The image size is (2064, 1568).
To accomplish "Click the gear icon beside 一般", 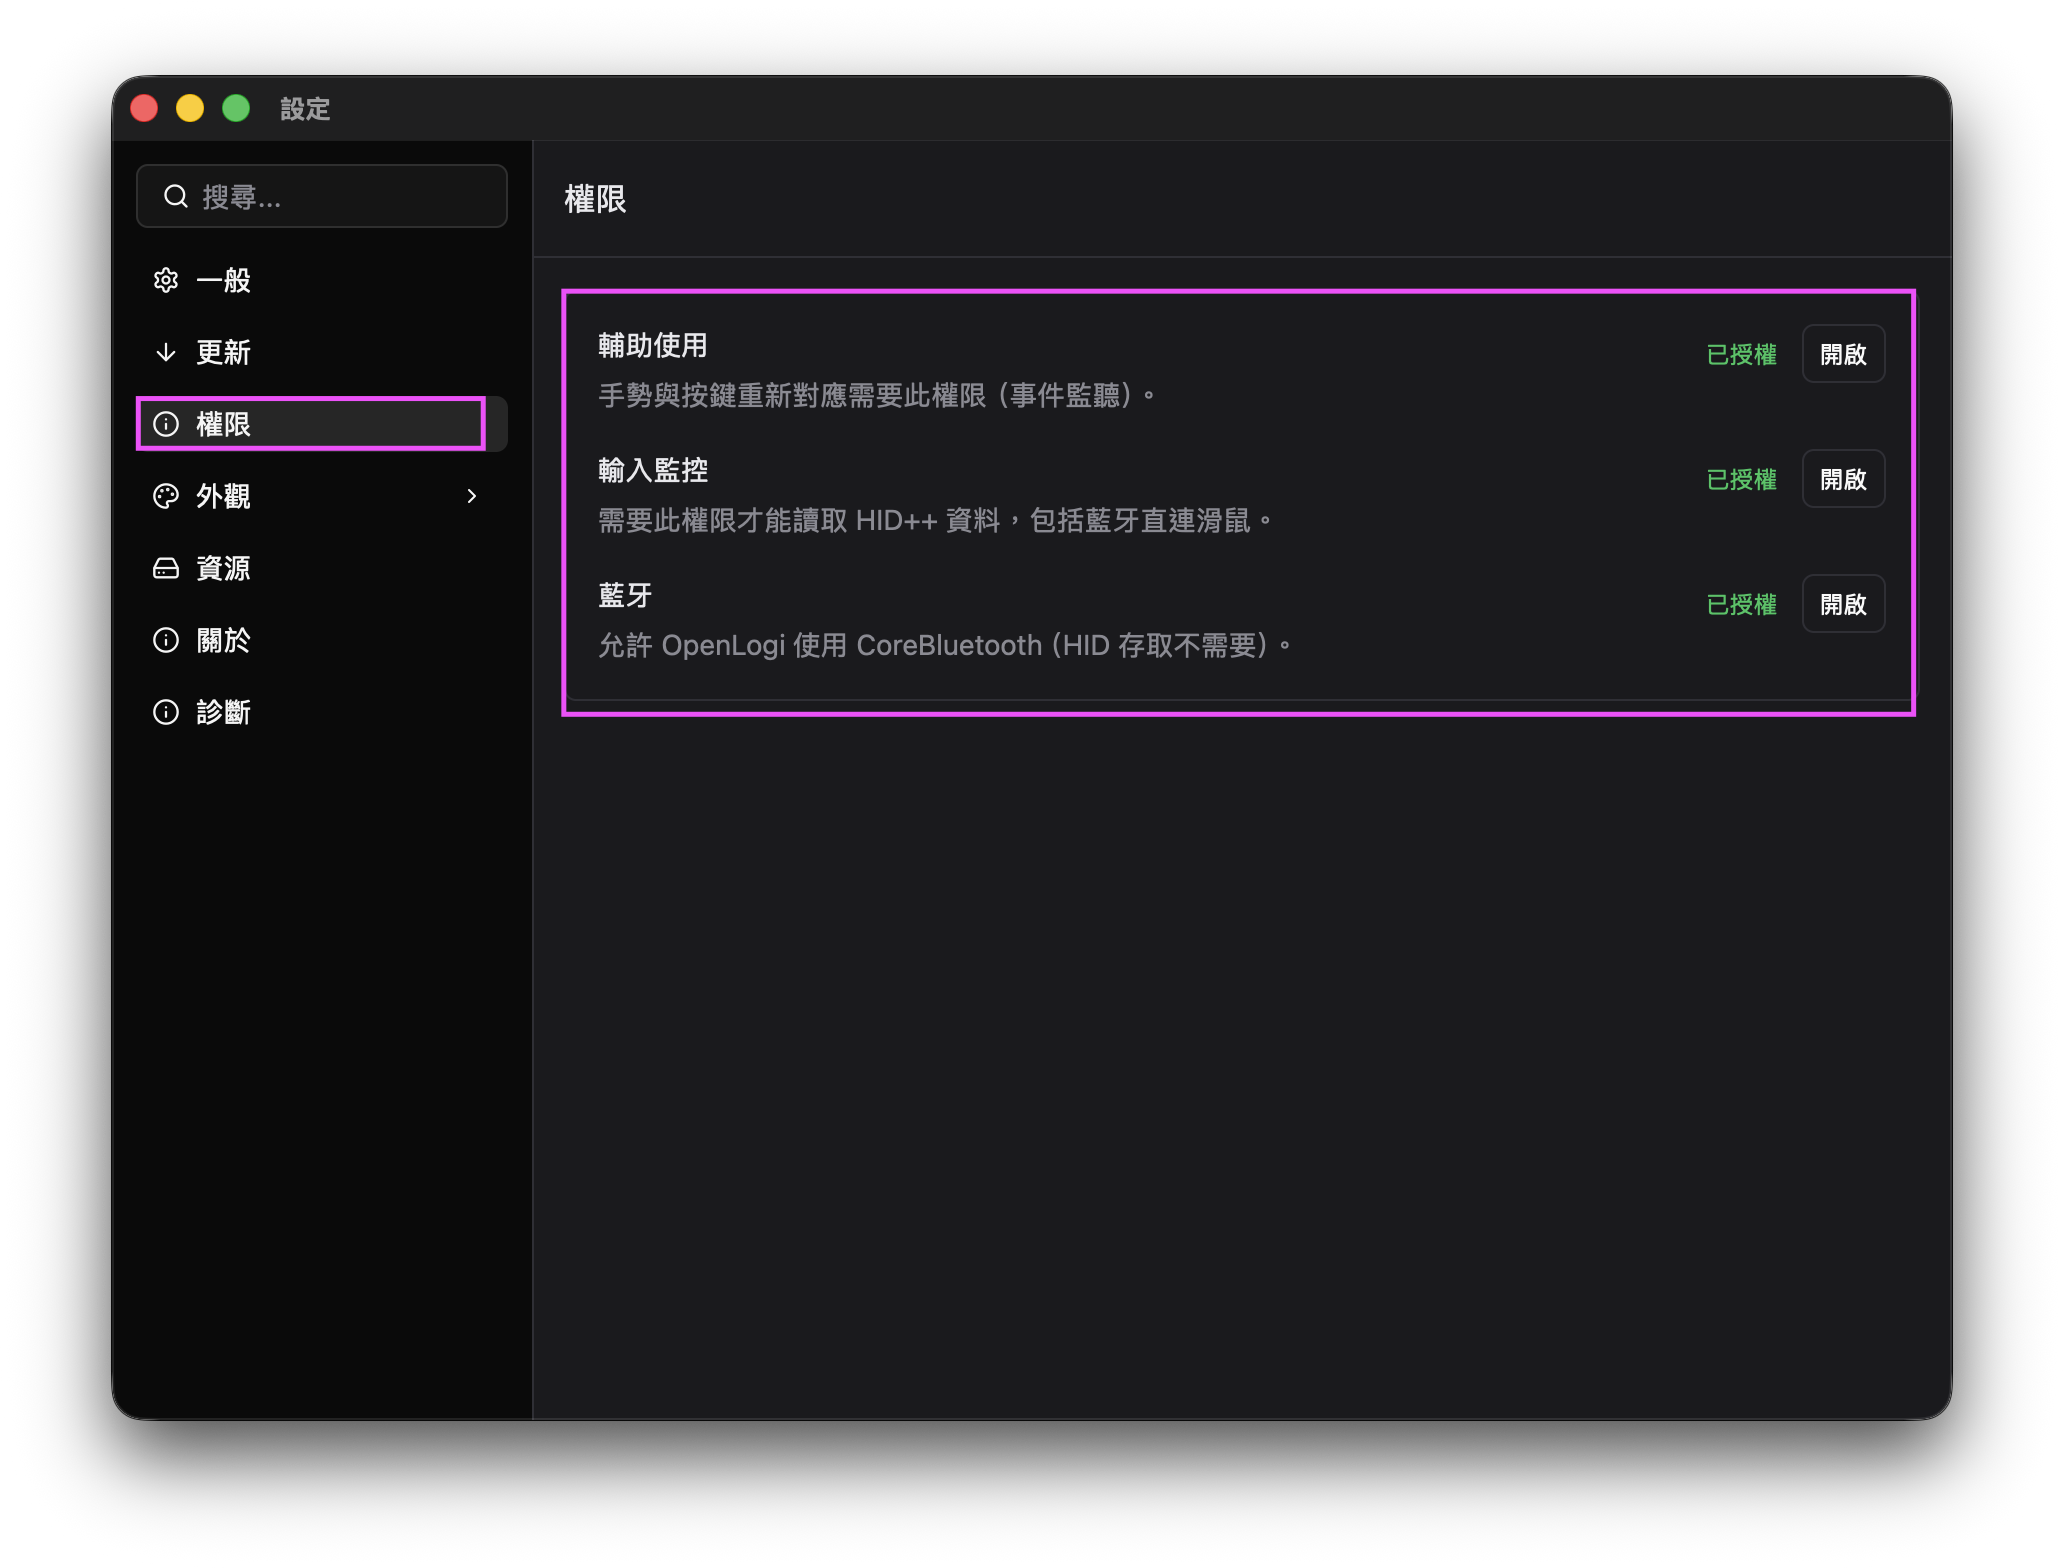I will [166, 280].
